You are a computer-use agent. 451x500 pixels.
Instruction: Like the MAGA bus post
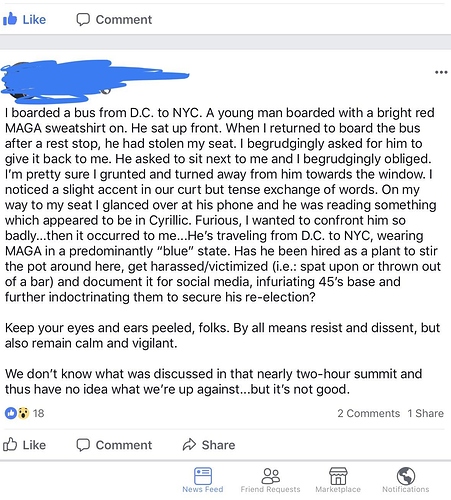tap(24, 445)
